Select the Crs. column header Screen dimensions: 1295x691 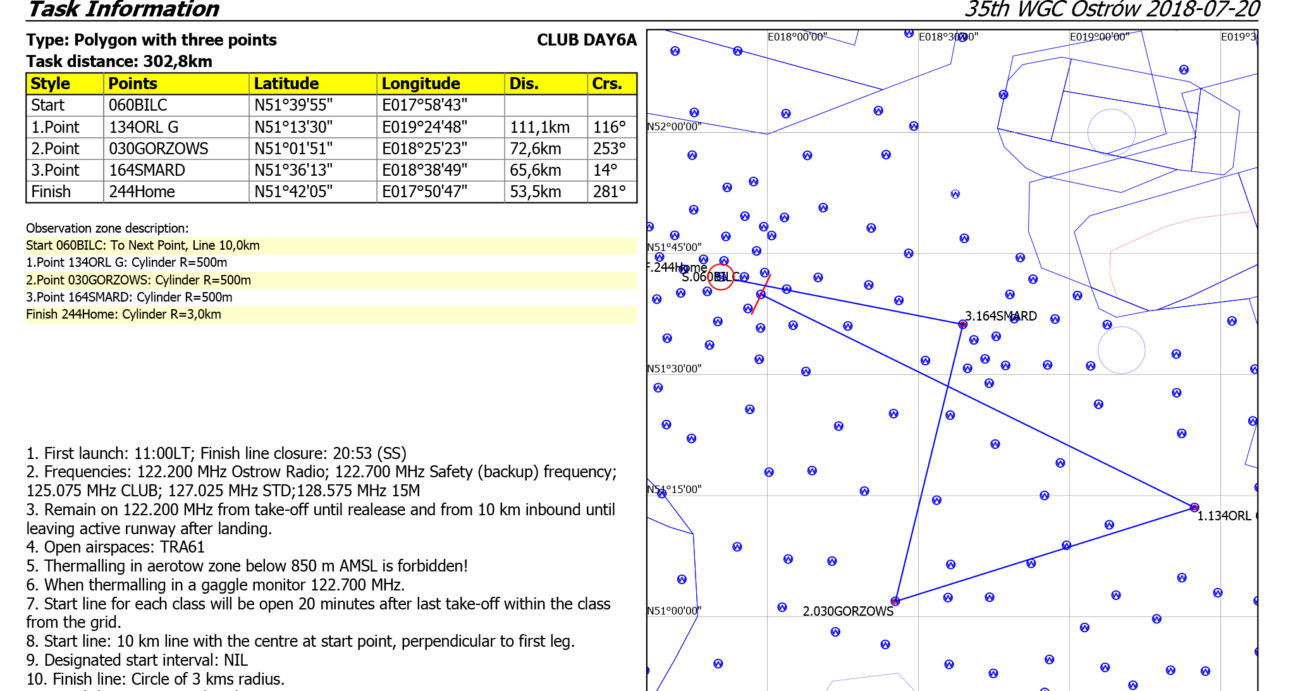click(606, 84)
